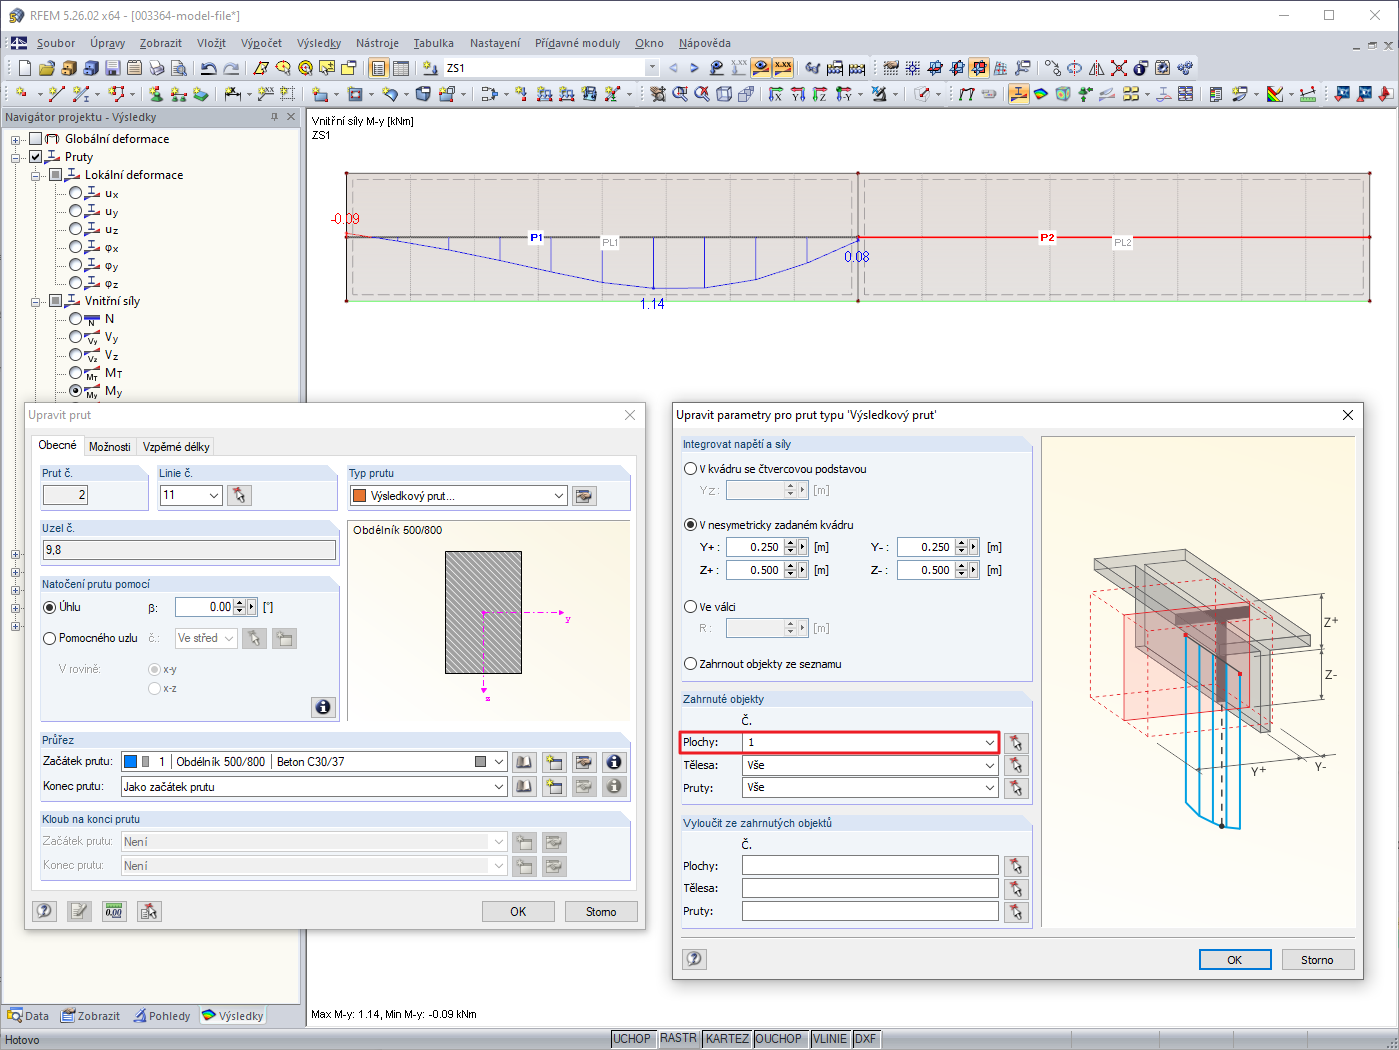Image resolution: width=1399 pixels, height=1050 pixels.
Task: Open cross-section library icon for Začátek prutu
Action: click(x=524, y=762)
